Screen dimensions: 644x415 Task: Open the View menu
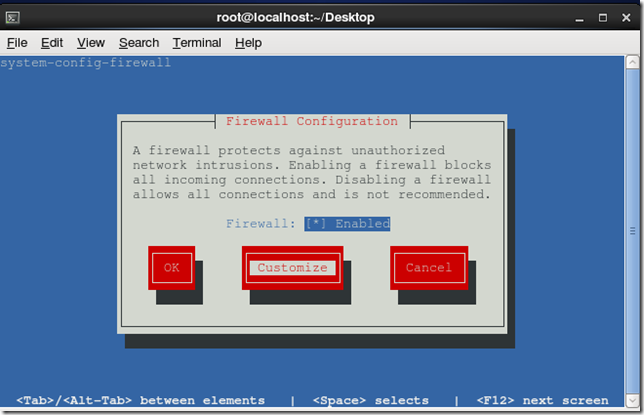(91, 43)
